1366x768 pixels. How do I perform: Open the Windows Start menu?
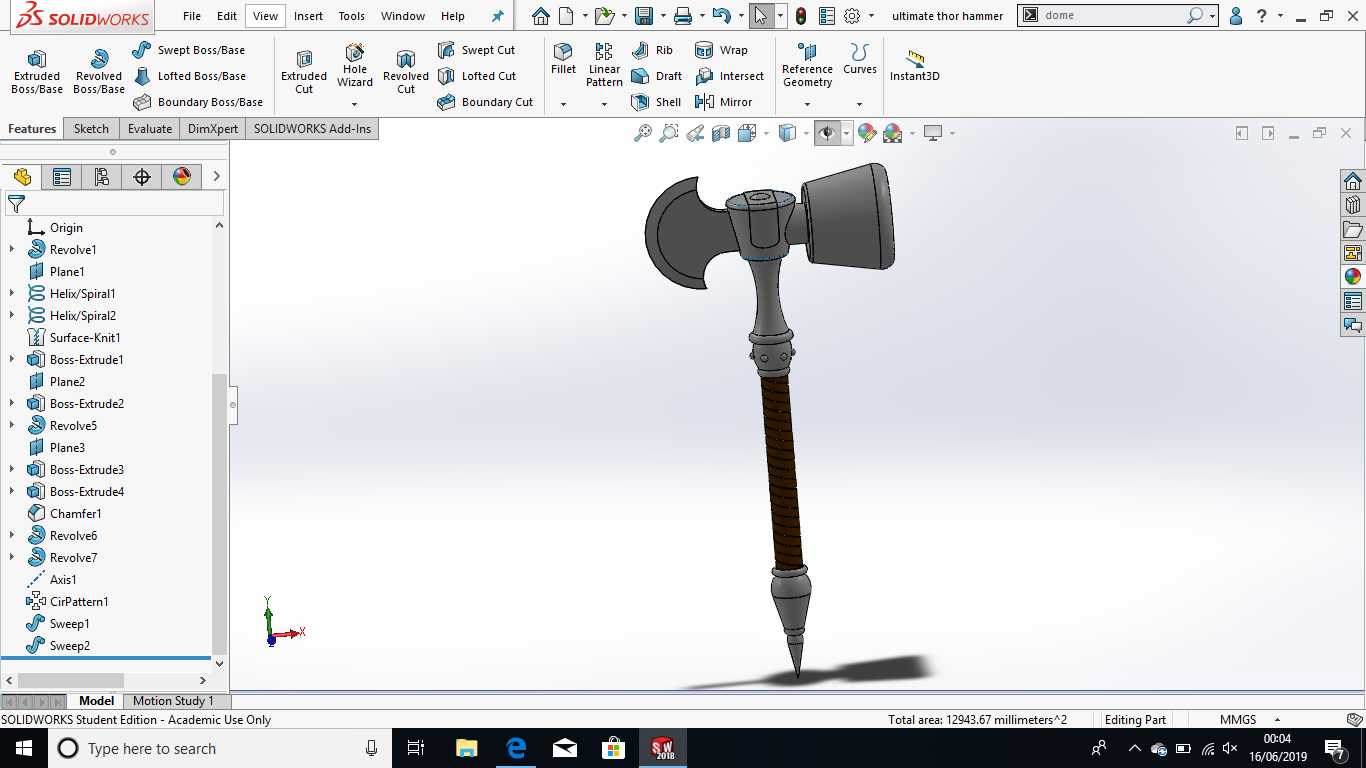click(x=24, y=748)
